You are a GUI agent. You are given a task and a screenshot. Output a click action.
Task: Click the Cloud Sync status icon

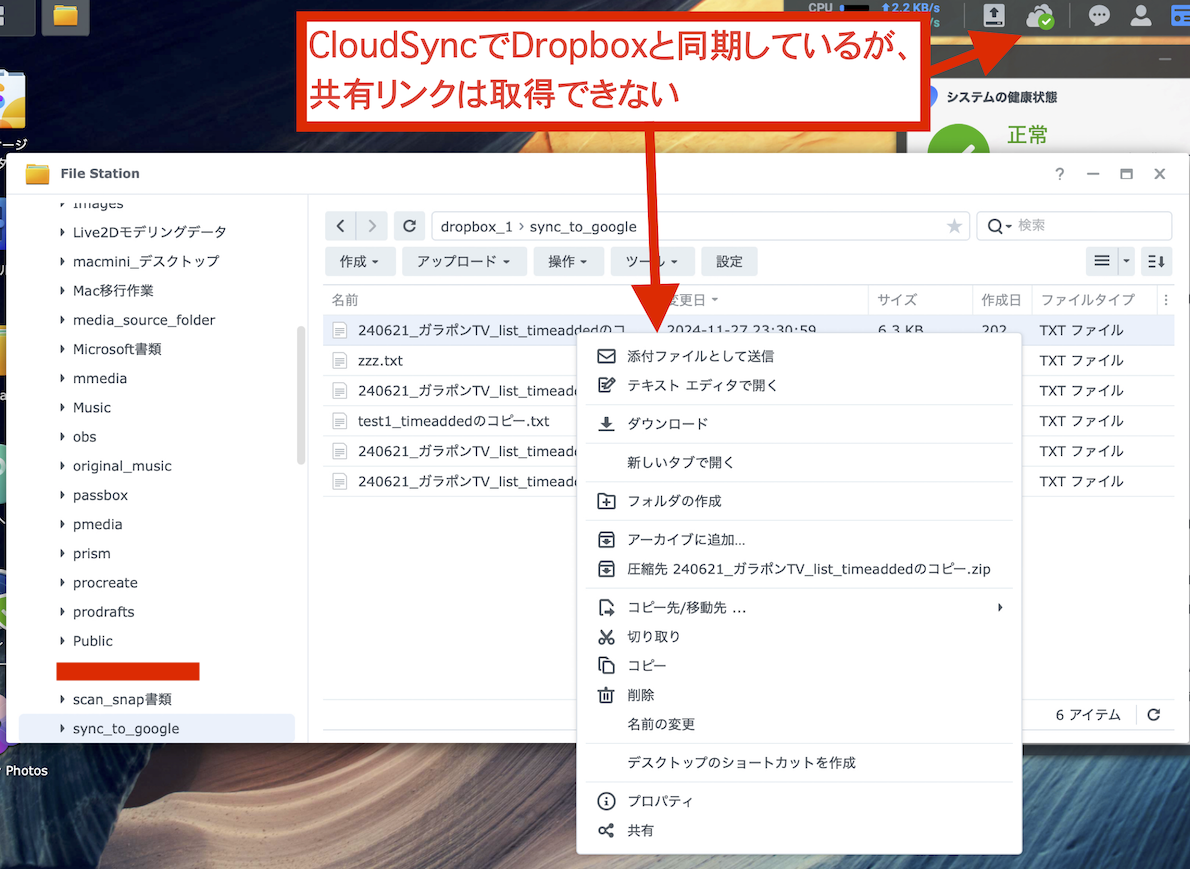[1040, 16]
